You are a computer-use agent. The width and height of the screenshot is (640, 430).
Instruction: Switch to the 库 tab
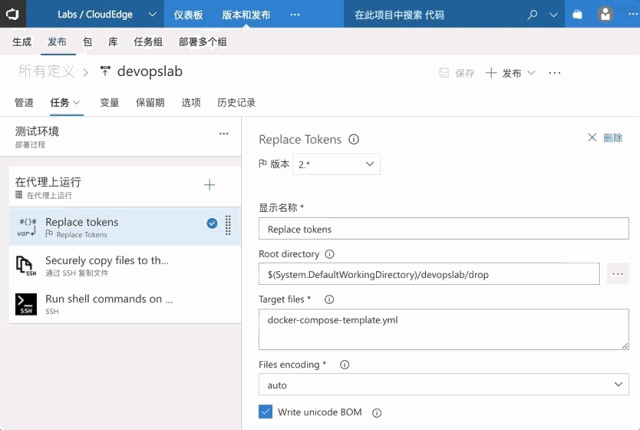tap(113, 42)
